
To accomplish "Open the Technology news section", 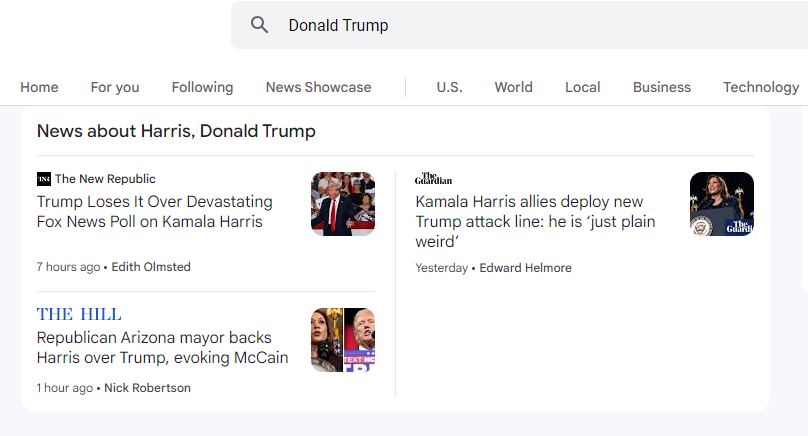I will [761, 87].
